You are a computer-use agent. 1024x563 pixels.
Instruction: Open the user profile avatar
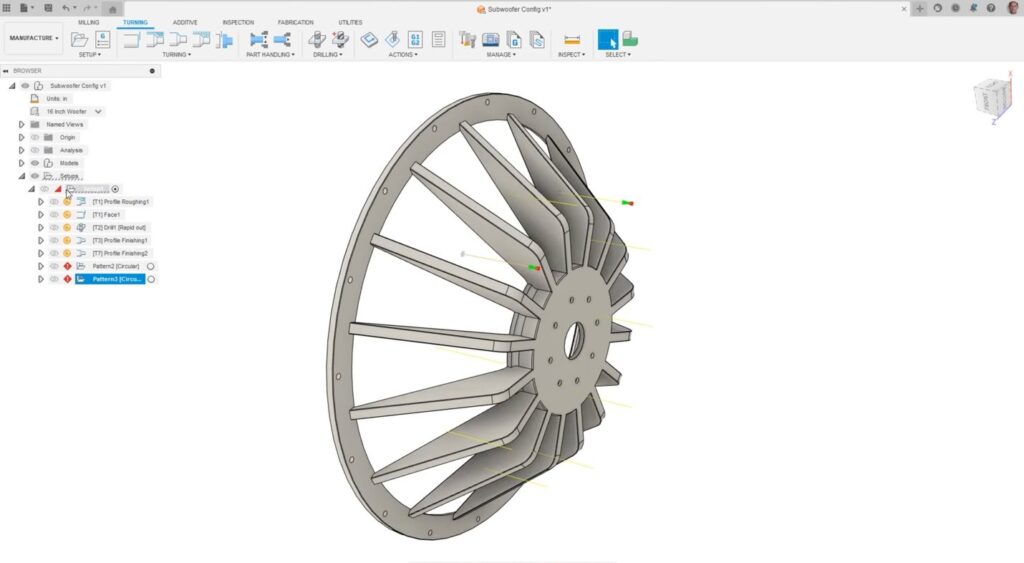1013,8
